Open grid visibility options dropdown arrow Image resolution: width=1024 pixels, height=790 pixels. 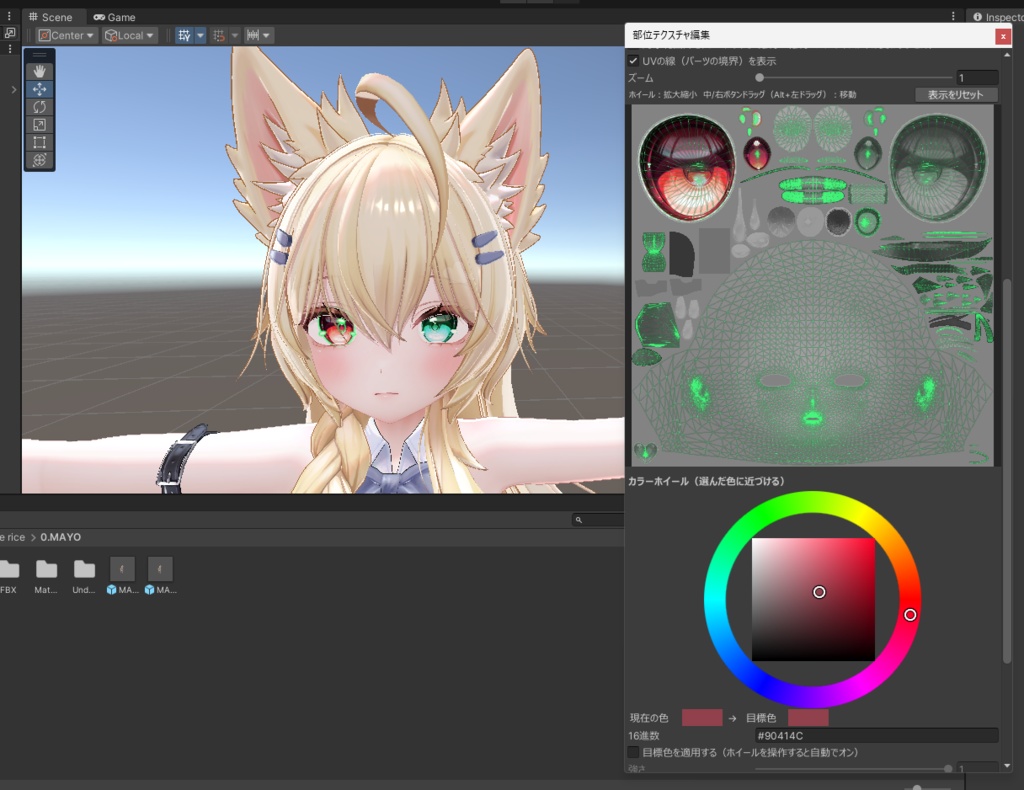click(200, 35)
